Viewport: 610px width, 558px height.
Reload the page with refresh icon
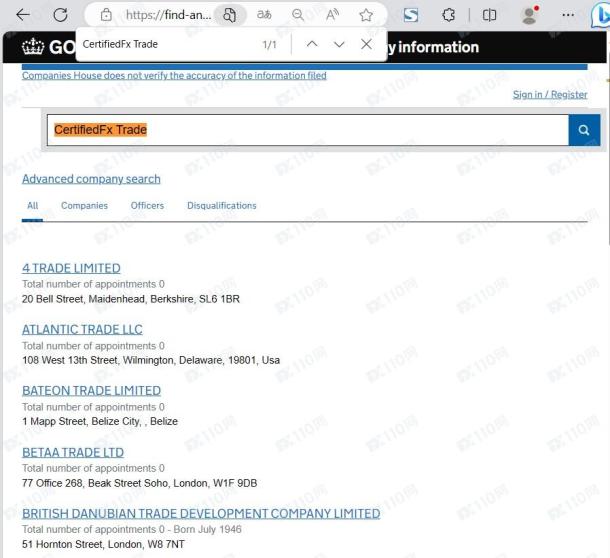pyautogui.click(x=60, y=15)
